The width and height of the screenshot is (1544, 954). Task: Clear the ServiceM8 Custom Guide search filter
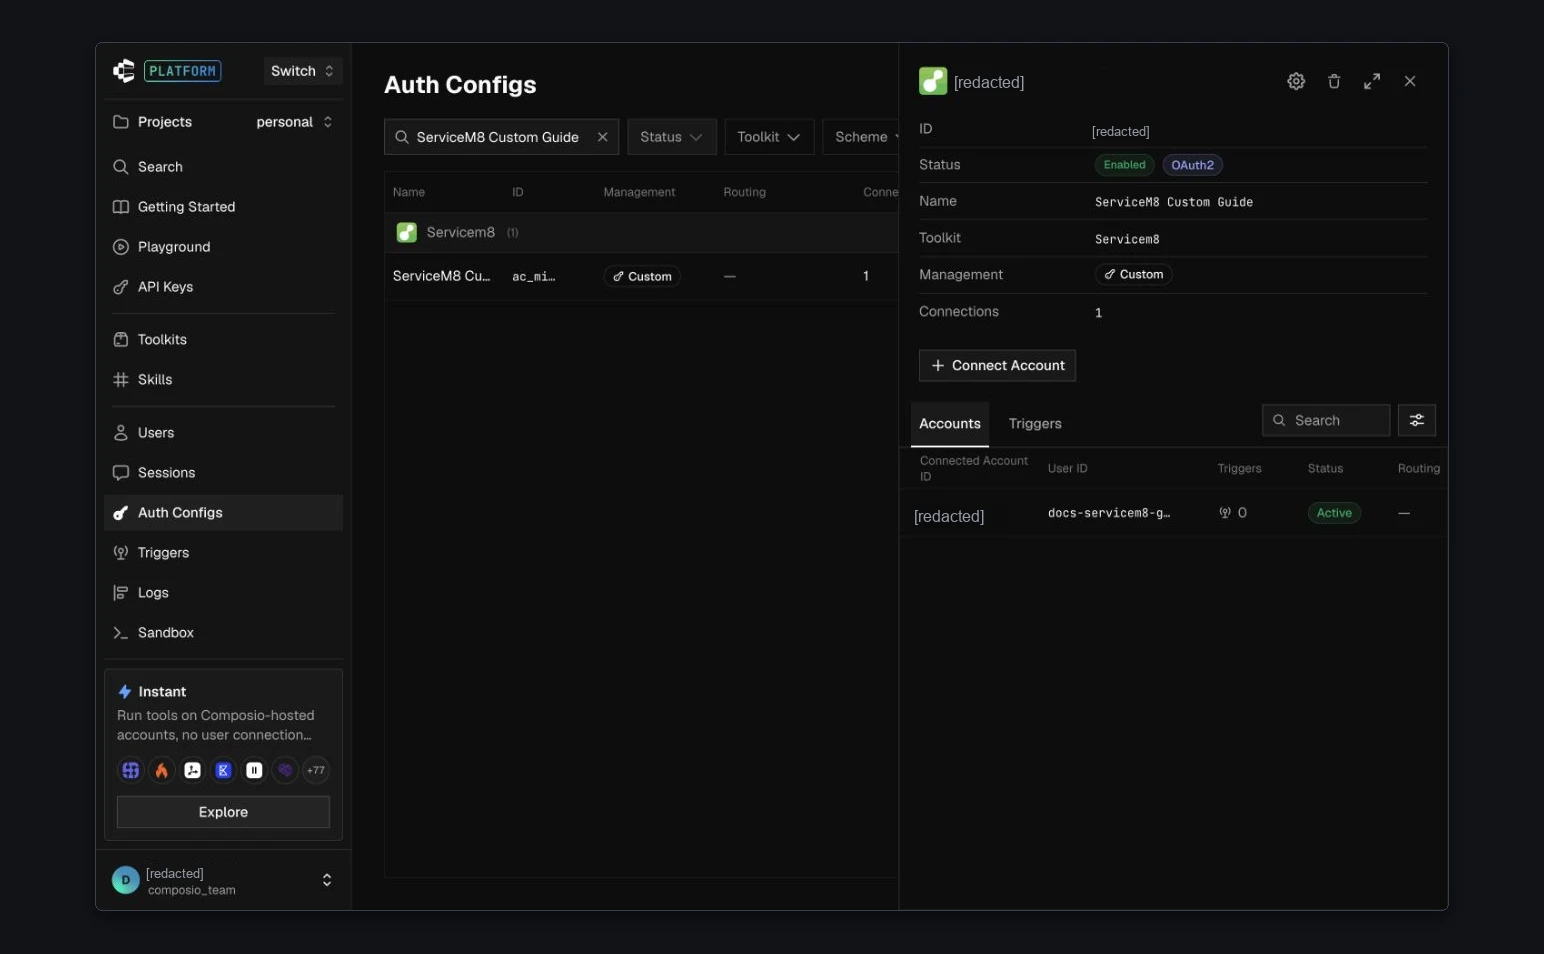[603, 137]
